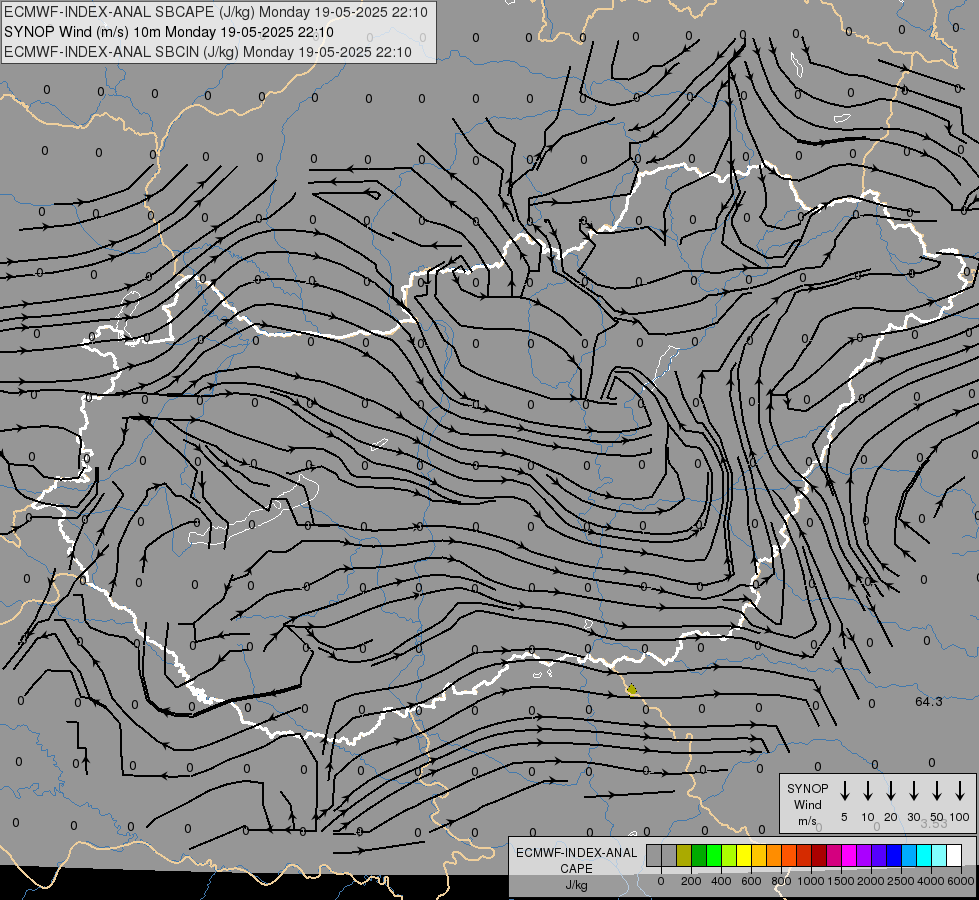Pick the bright green CAPE legend swatch
The height and width of the screenshot is (900, 979).
pyautogui.click(x=714, y=855)
